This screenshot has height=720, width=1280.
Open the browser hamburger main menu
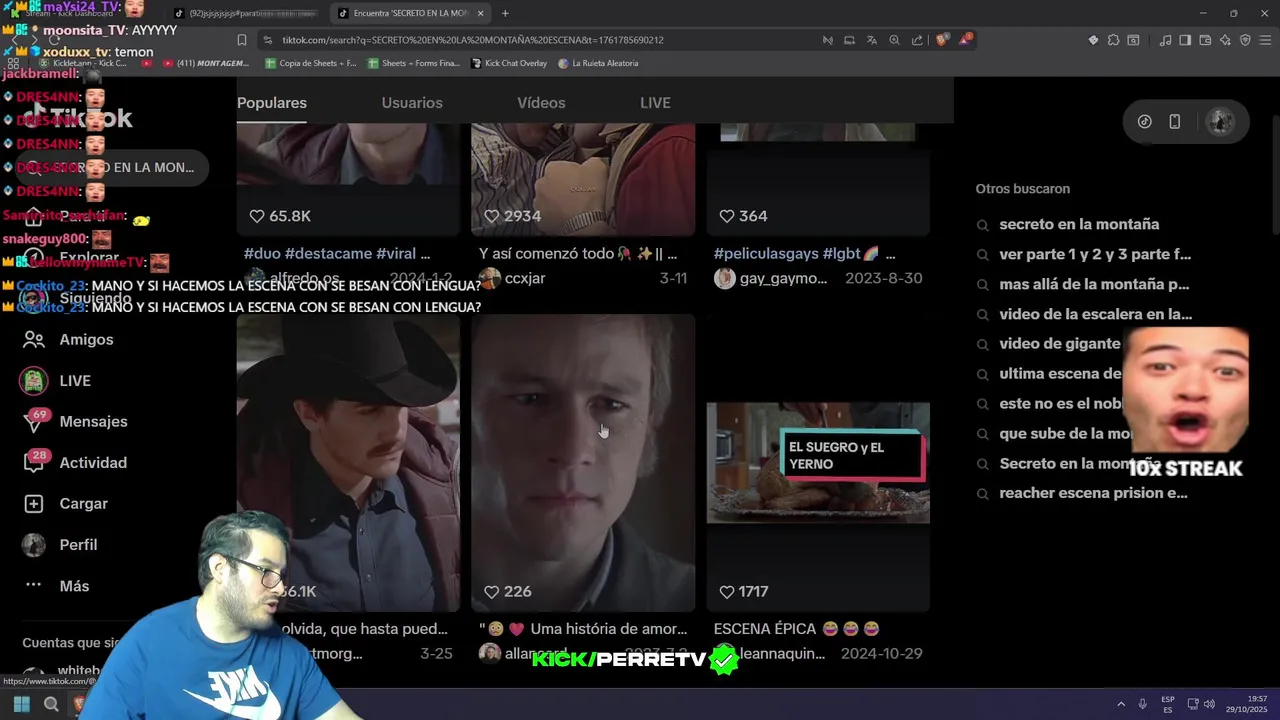pyautogui.click(x=1265, y=40)
